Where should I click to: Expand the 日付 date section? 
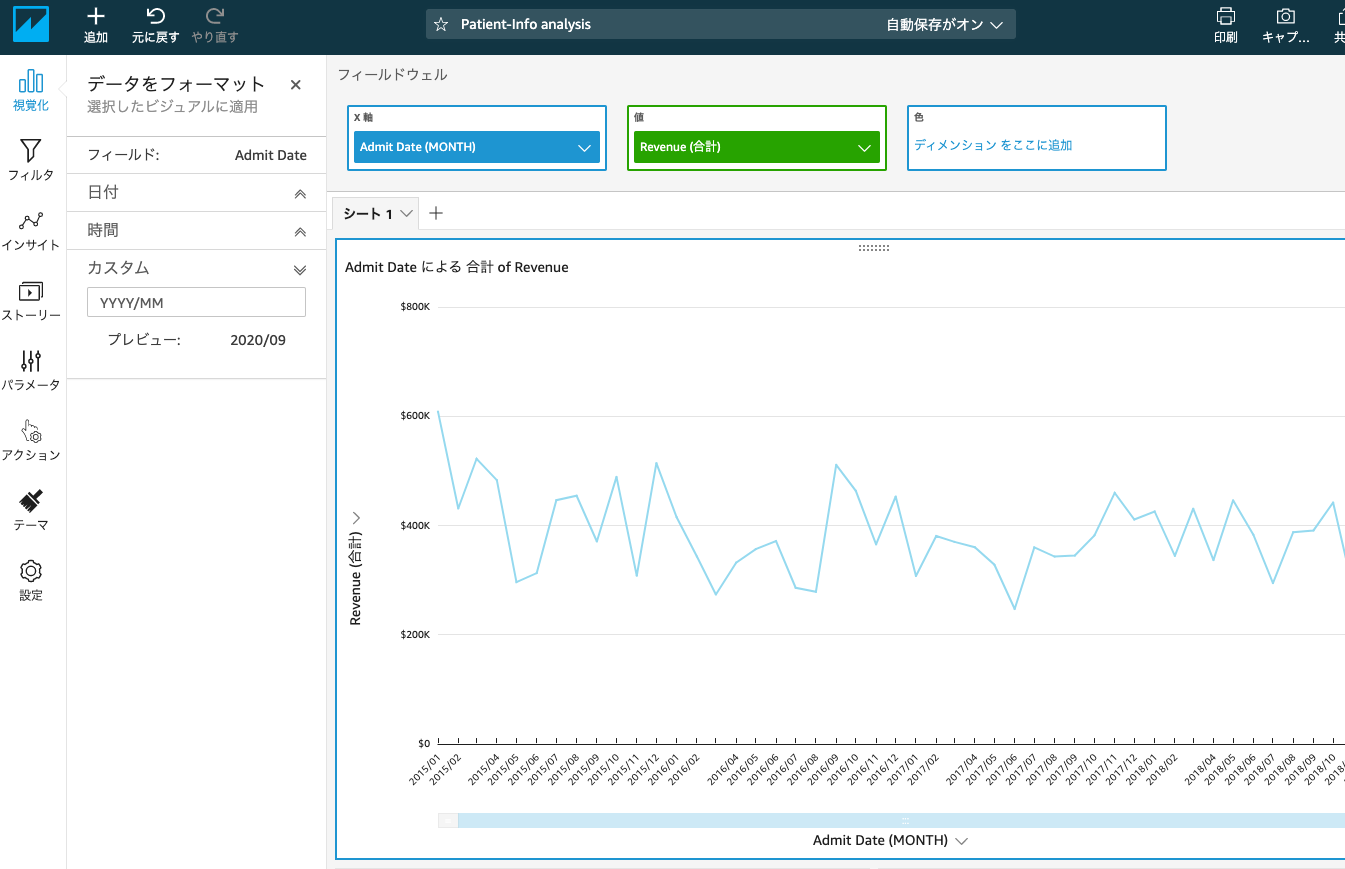click(196, 192)
